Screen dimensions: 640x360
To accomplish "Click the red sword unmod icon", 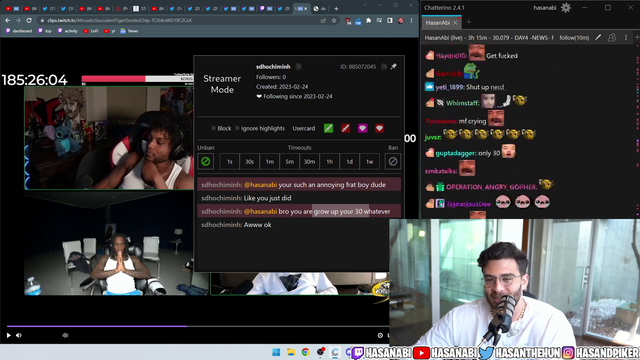I will (345, 128).
